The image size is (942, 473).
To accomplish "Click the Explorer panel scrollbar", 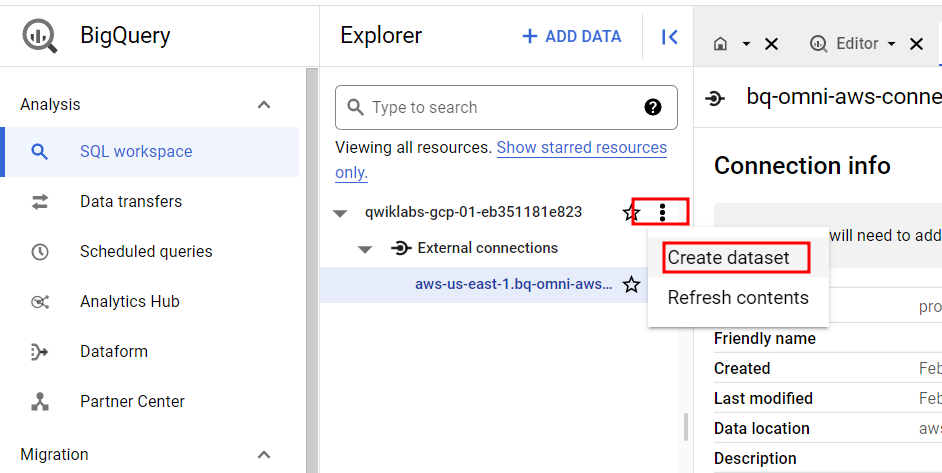I will click(685, 427).
